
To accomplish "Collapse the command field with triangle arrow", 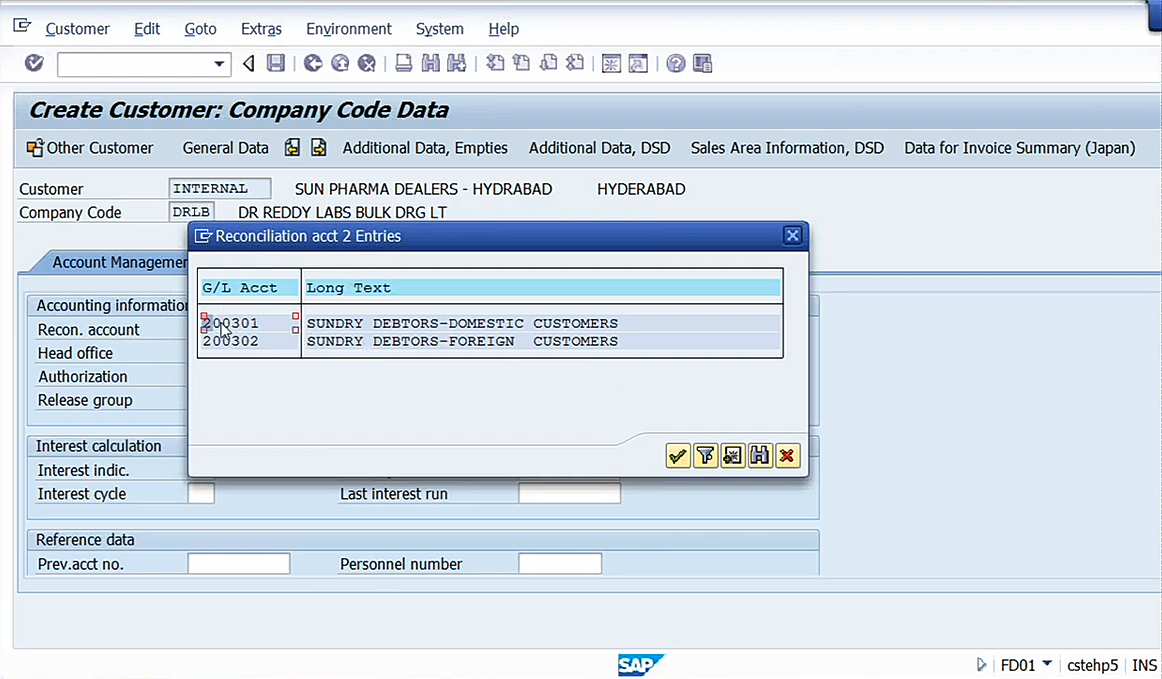I will 249,64.
